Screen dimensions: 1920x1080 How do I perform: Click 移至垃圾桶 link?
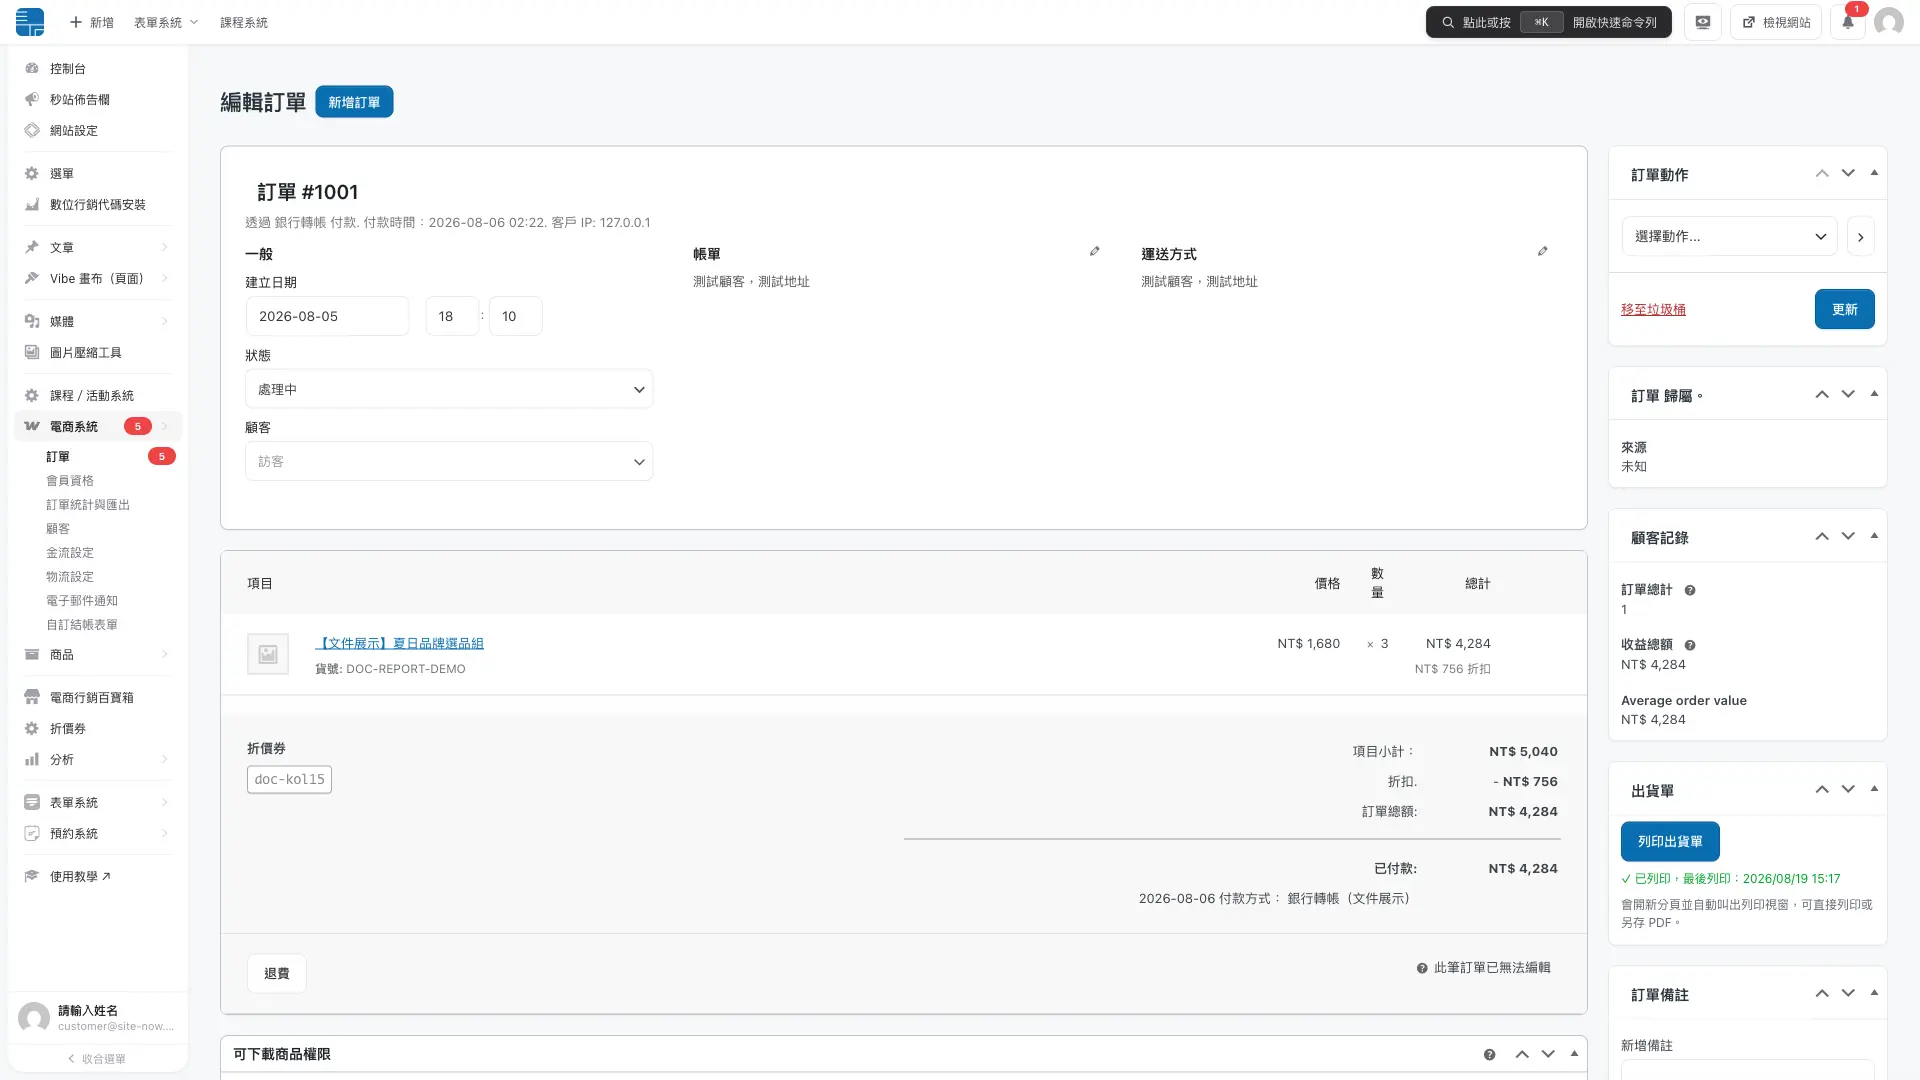[x=1653, y=310]
